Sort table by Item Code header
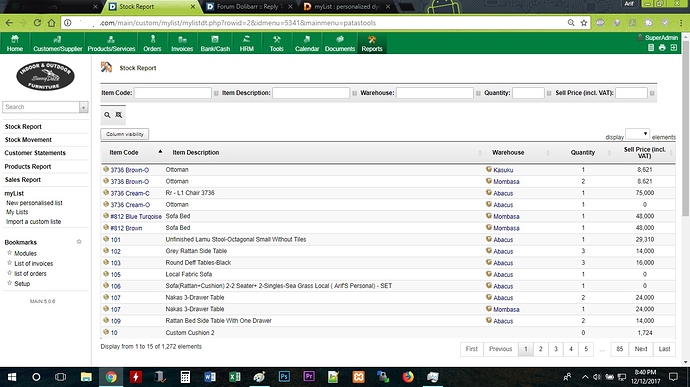690x387 pixels. click(x=124, y=152)
